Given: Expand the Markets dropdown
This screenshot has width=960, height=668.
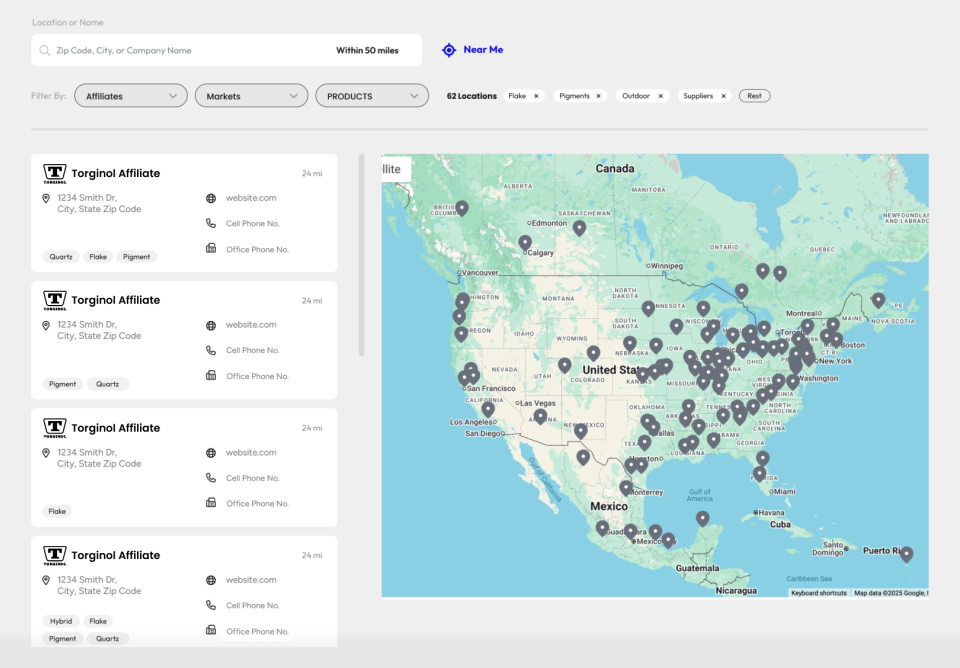Looking at the screenshot, I should pos(251,96).
